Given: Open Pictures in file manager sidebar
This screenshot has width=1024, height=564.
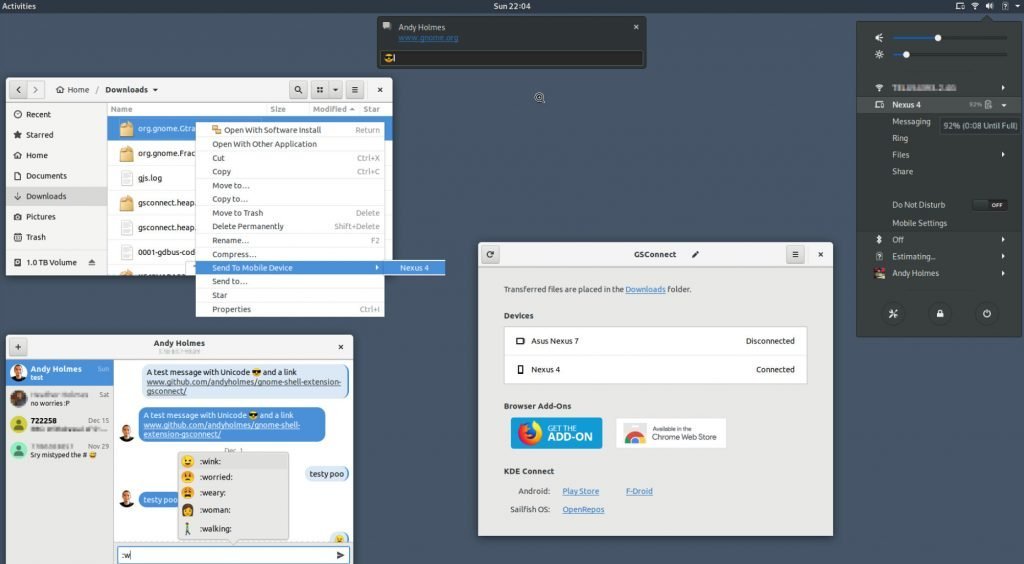Looking at the screenshot, I should pos(57,217).
